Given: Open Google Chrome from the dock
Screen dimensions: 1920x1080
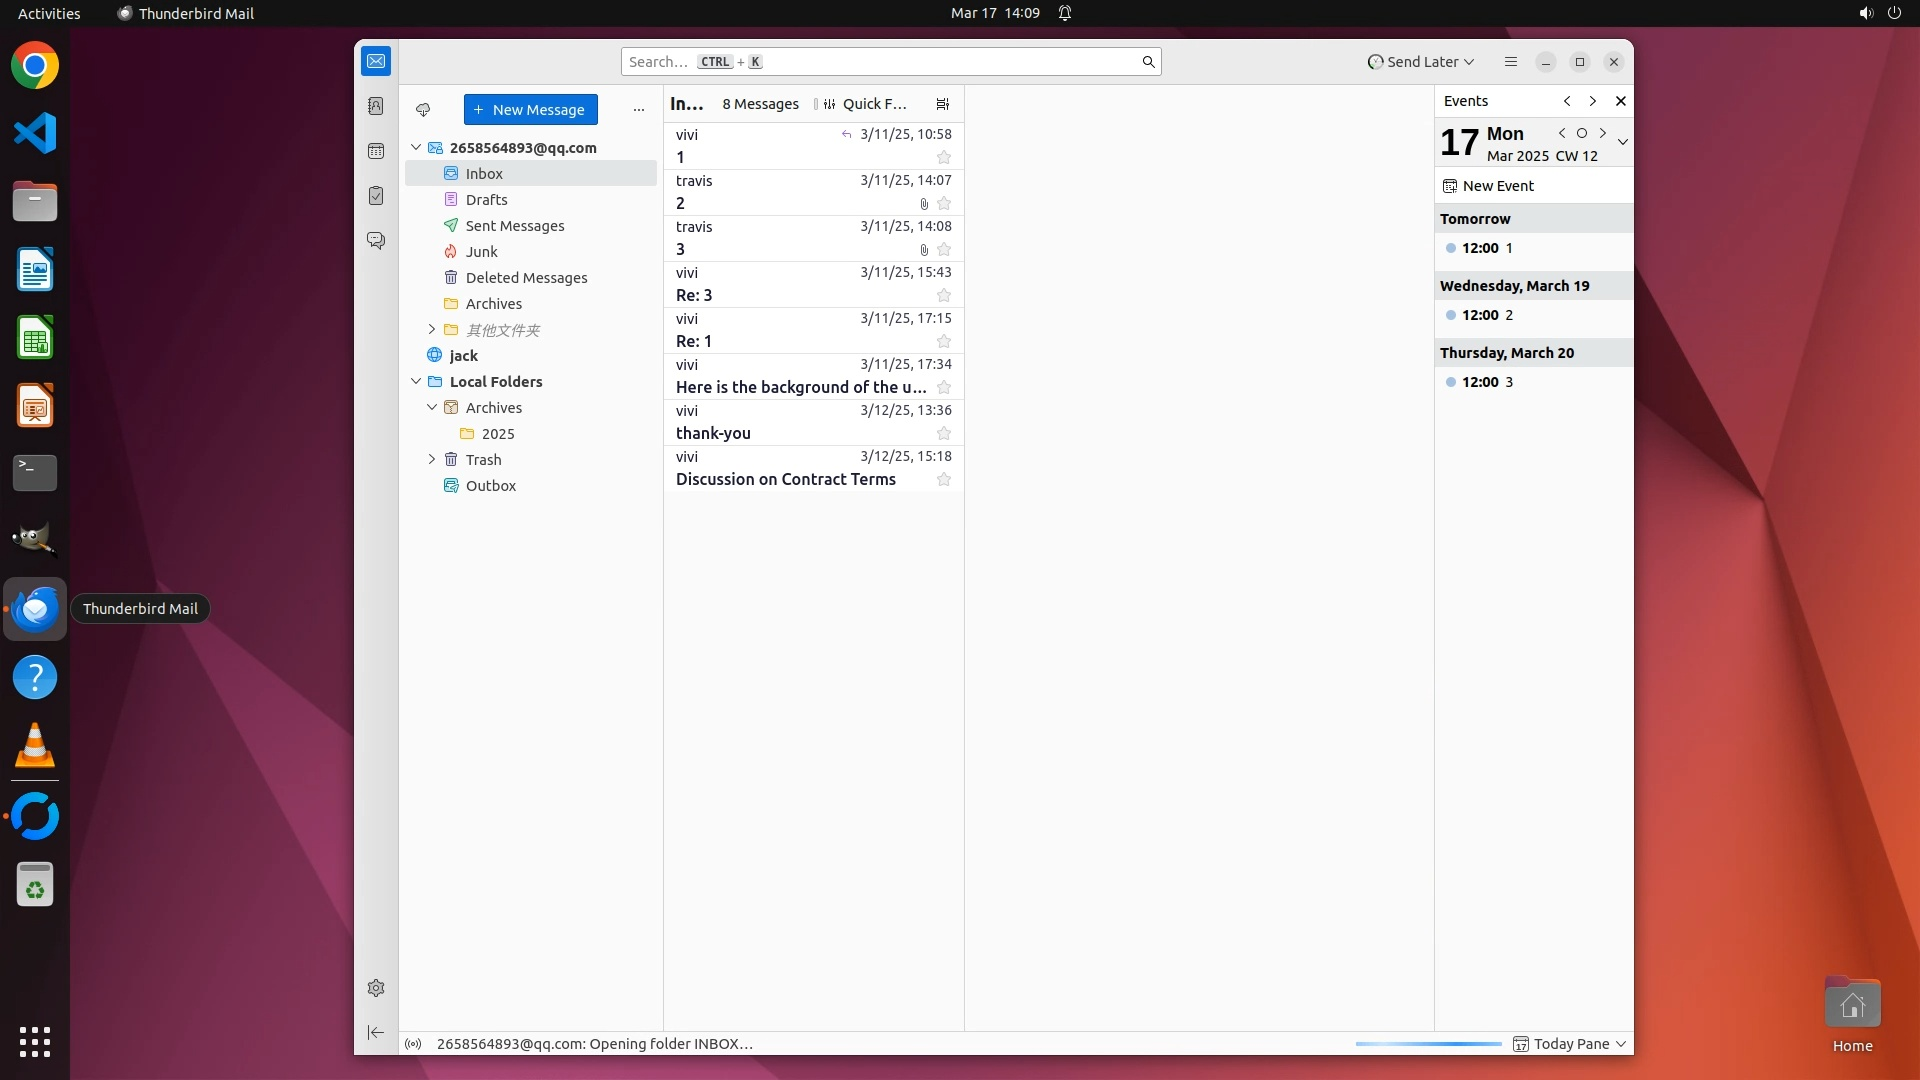Looking at the screenshot, I should pos(35,66).
